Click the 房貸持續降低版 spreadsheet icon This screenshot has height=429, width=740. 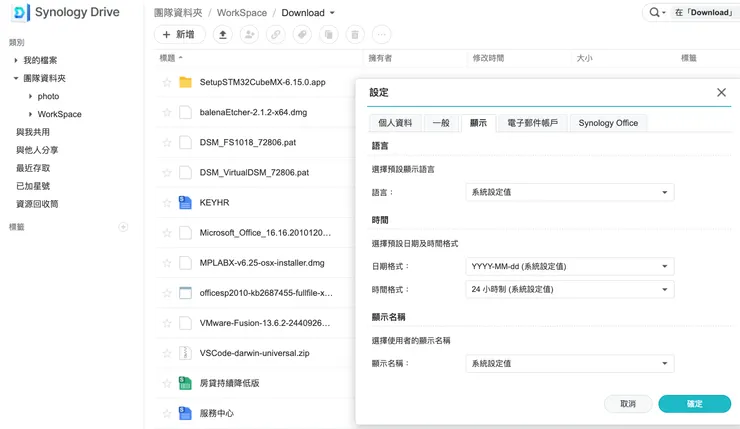click(185, 383)
